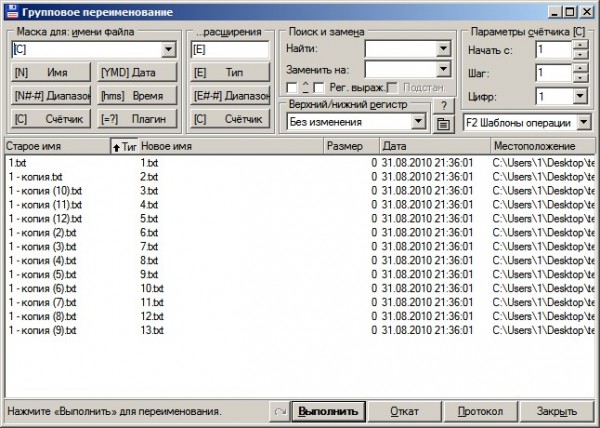Image resolution: width=600 pixels, height=428 pixels.
Task: Click into the Заменить на text field
Action: tap(400, 70)
